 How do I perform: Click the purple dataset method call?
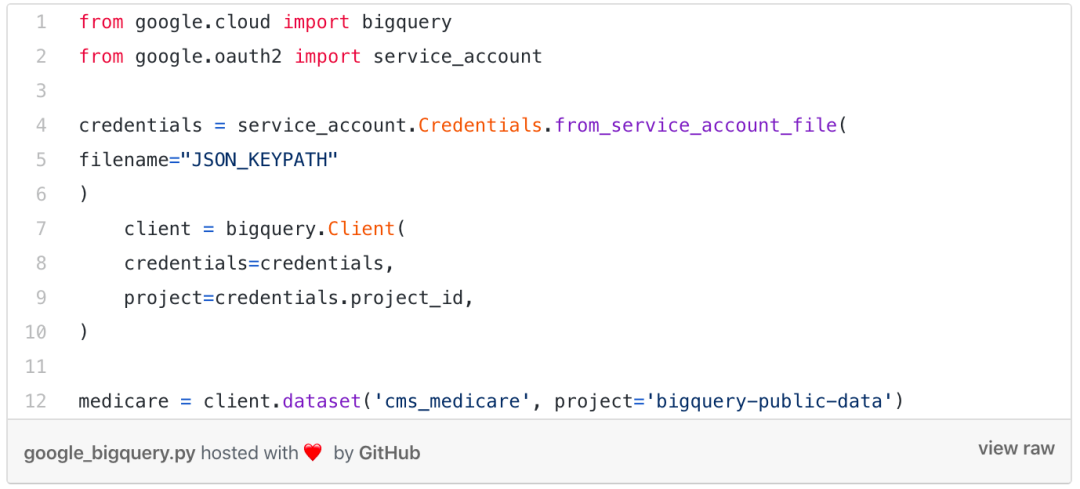click(x=321, y=401)
